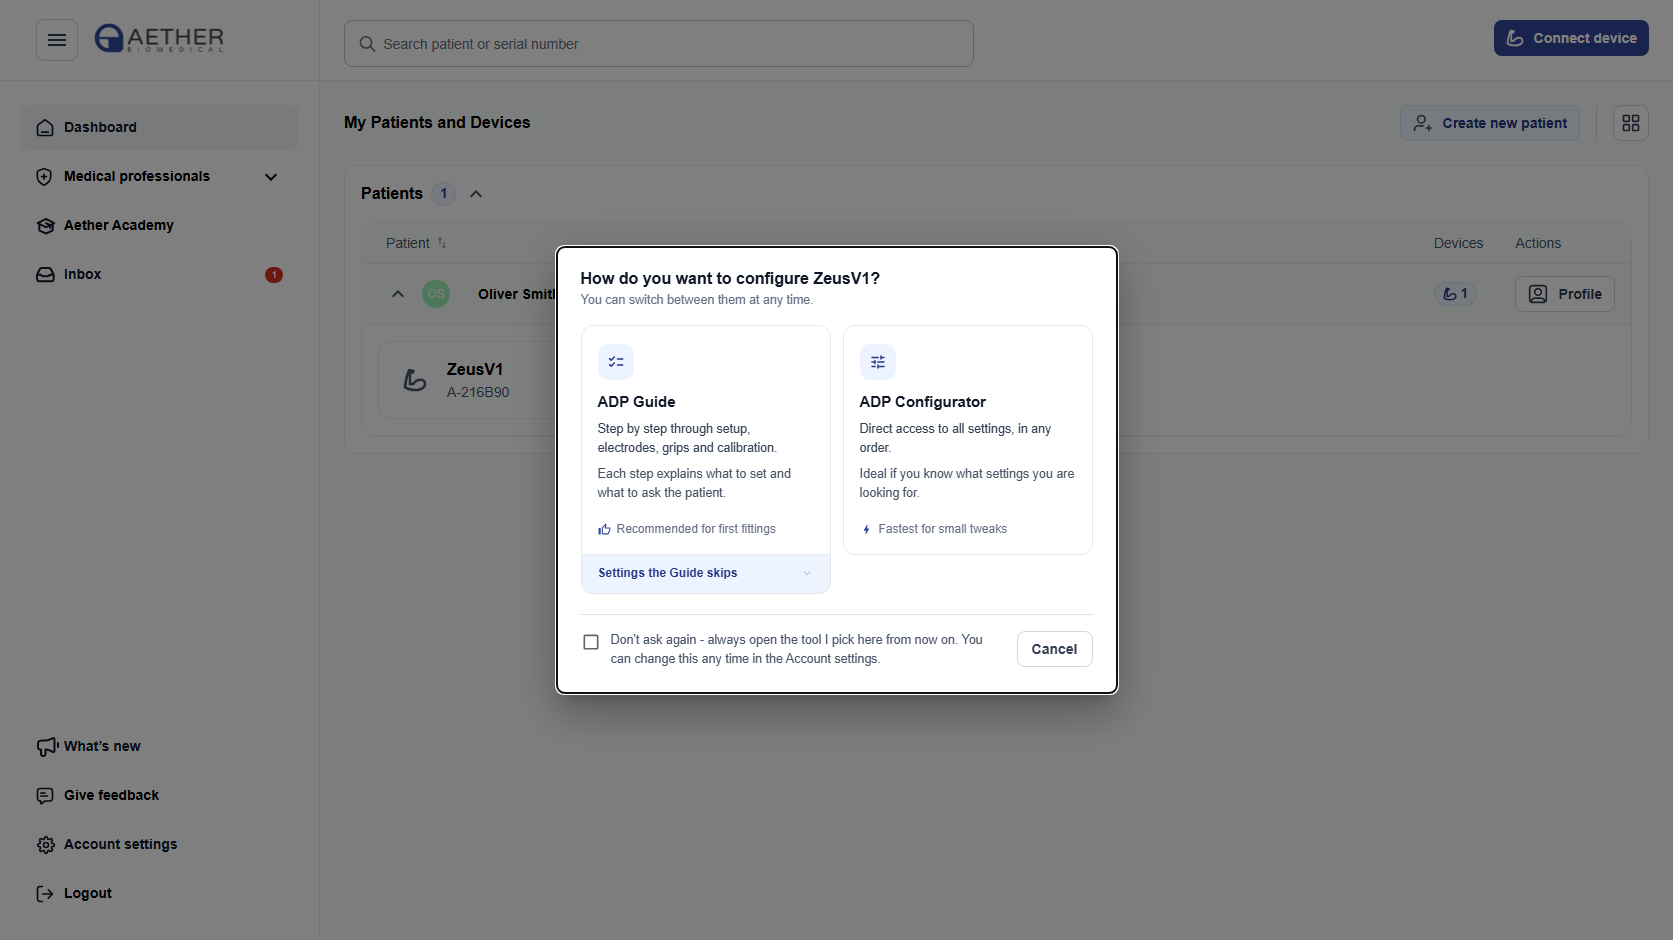Viewport: 1673px width, 940px height.
Task: Focus the patient or serial number search field
Action: pyautogui.click(x=659, y=44)
